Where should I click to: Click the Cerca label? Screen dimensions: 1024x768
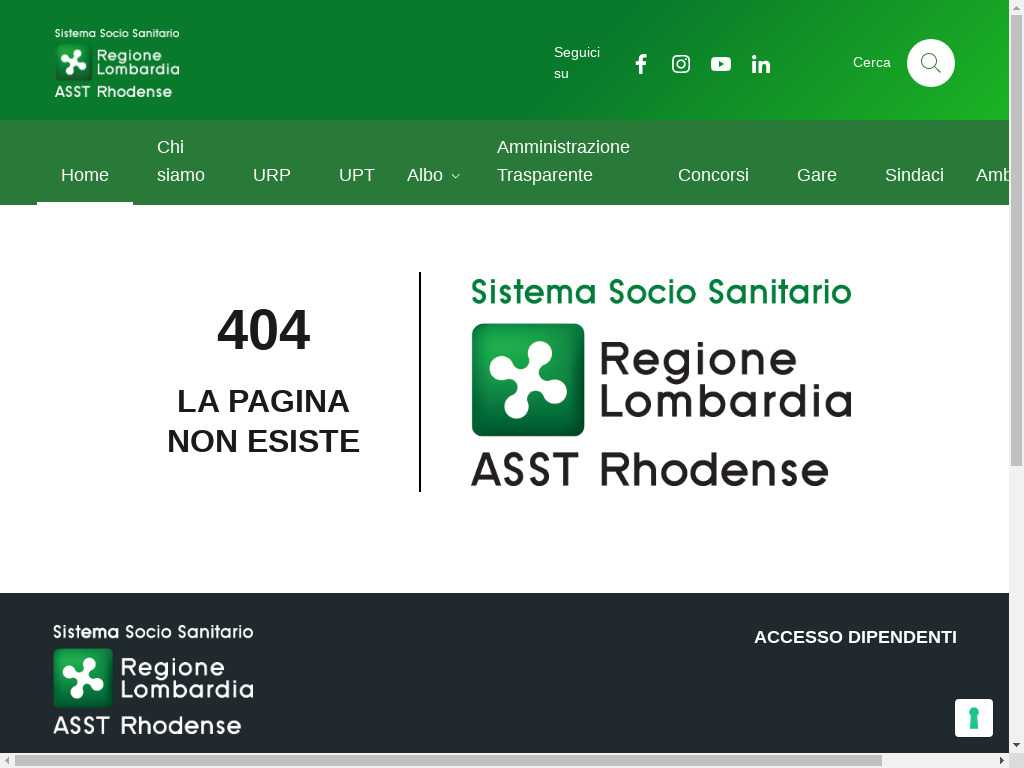point(871,63)
